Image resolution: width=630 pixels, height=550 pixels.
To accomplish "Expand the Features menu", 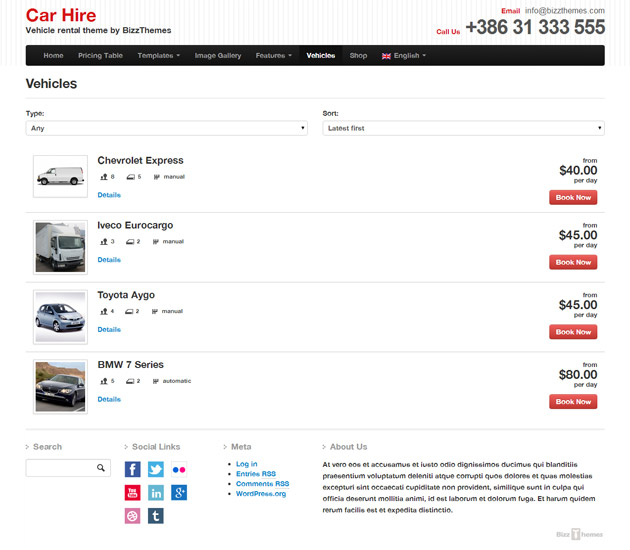I will click(x=274, y=55).
